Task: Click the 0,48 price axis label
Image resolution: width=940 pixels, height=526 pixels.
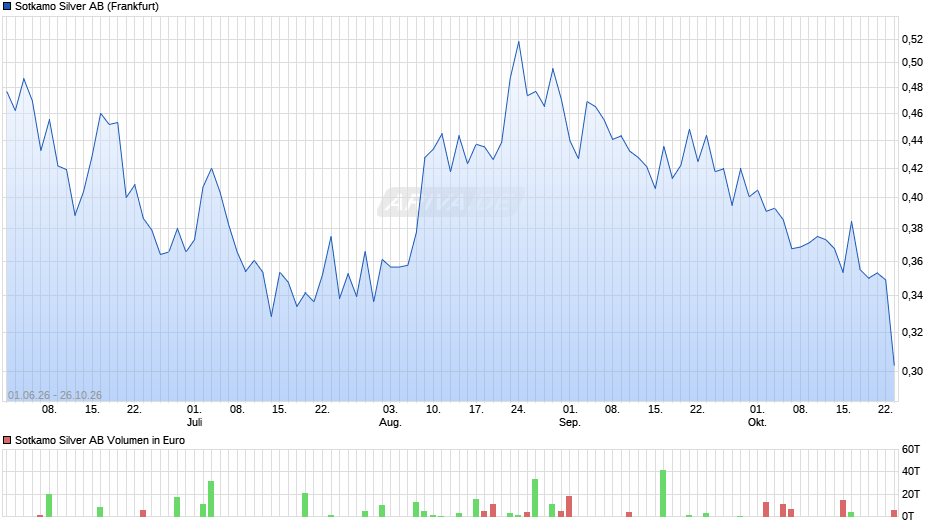Action: 912,88
